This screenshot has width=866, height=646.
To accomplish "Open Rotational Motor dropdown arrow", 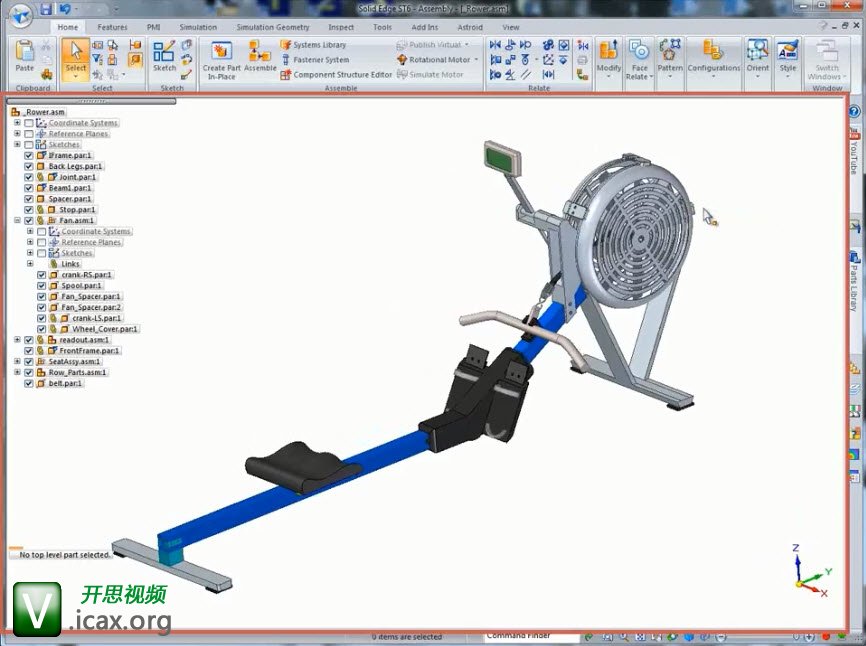I will (476, 60).
